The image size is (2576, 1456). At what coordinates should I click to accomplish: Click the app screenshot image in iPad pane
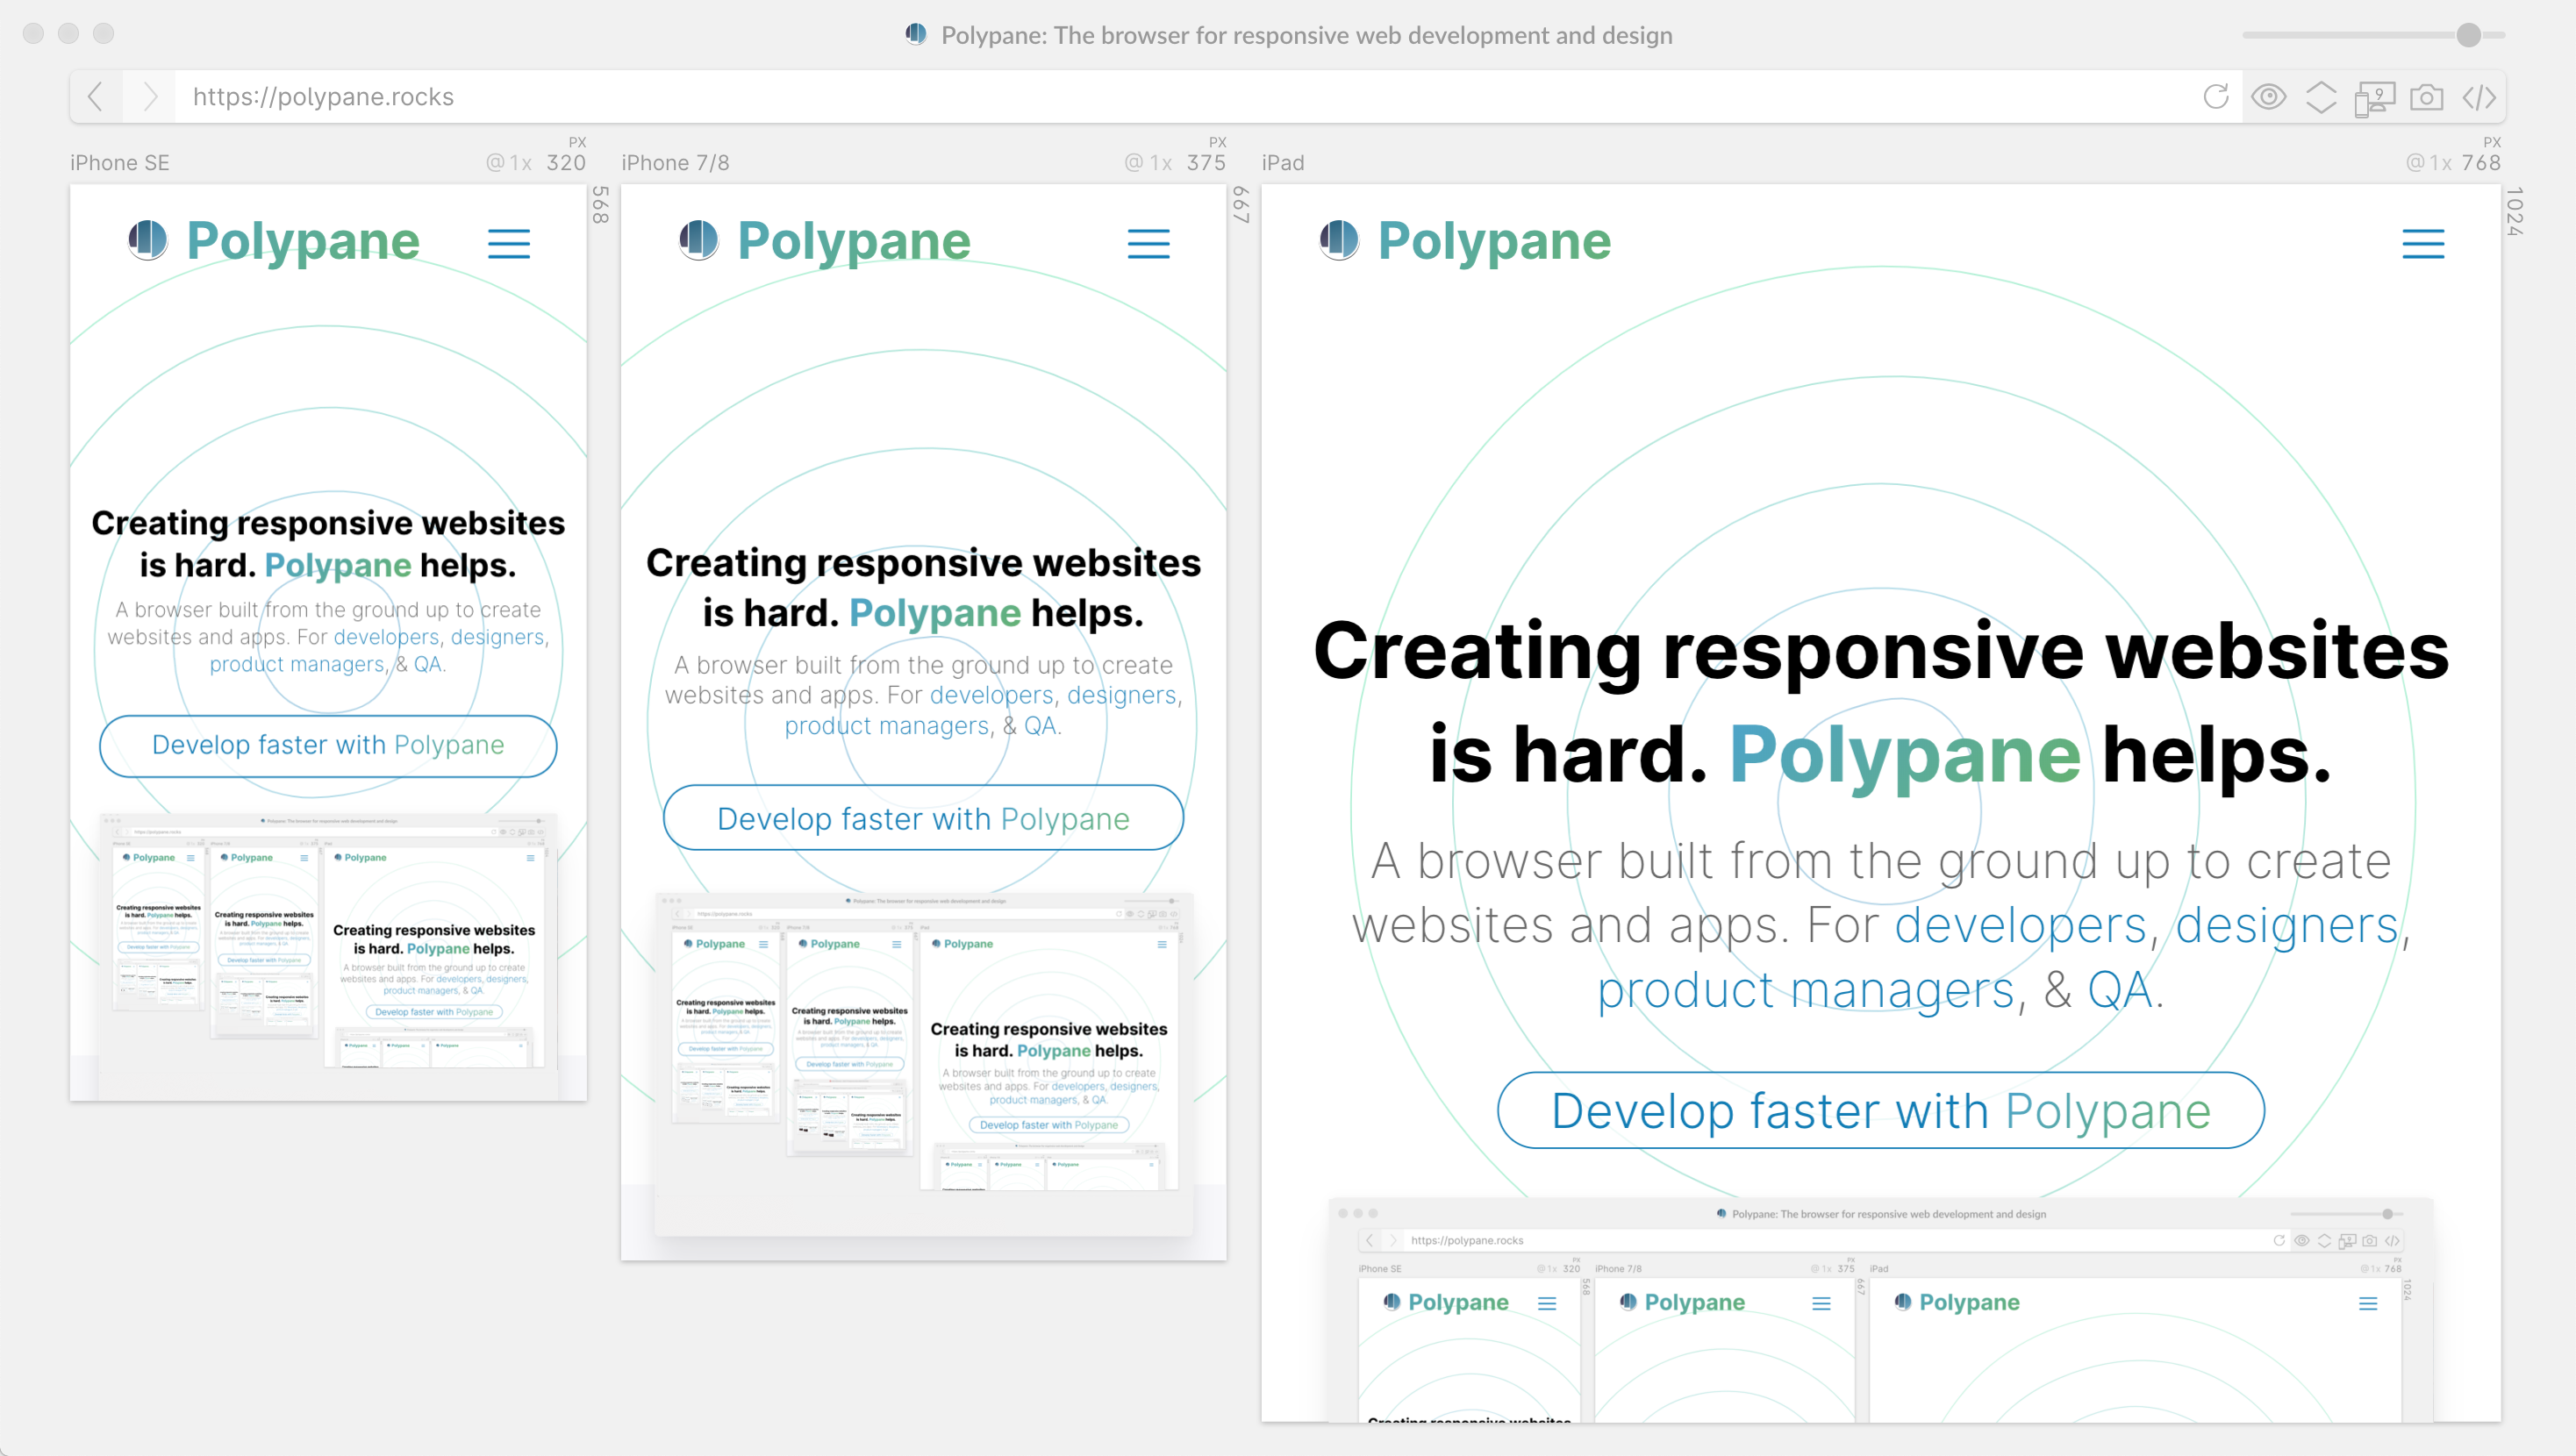(x=1880, y=1310)
